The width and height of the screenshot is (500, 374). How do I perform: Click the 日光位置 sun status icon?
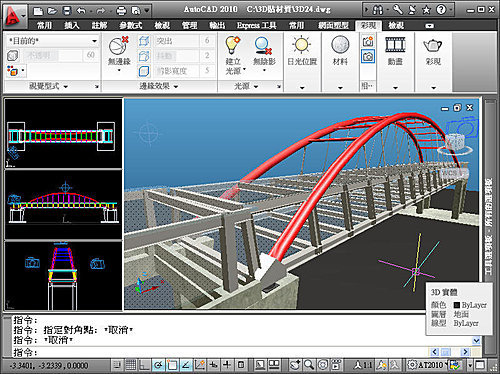pyautogui.click(x=302, y=45)
